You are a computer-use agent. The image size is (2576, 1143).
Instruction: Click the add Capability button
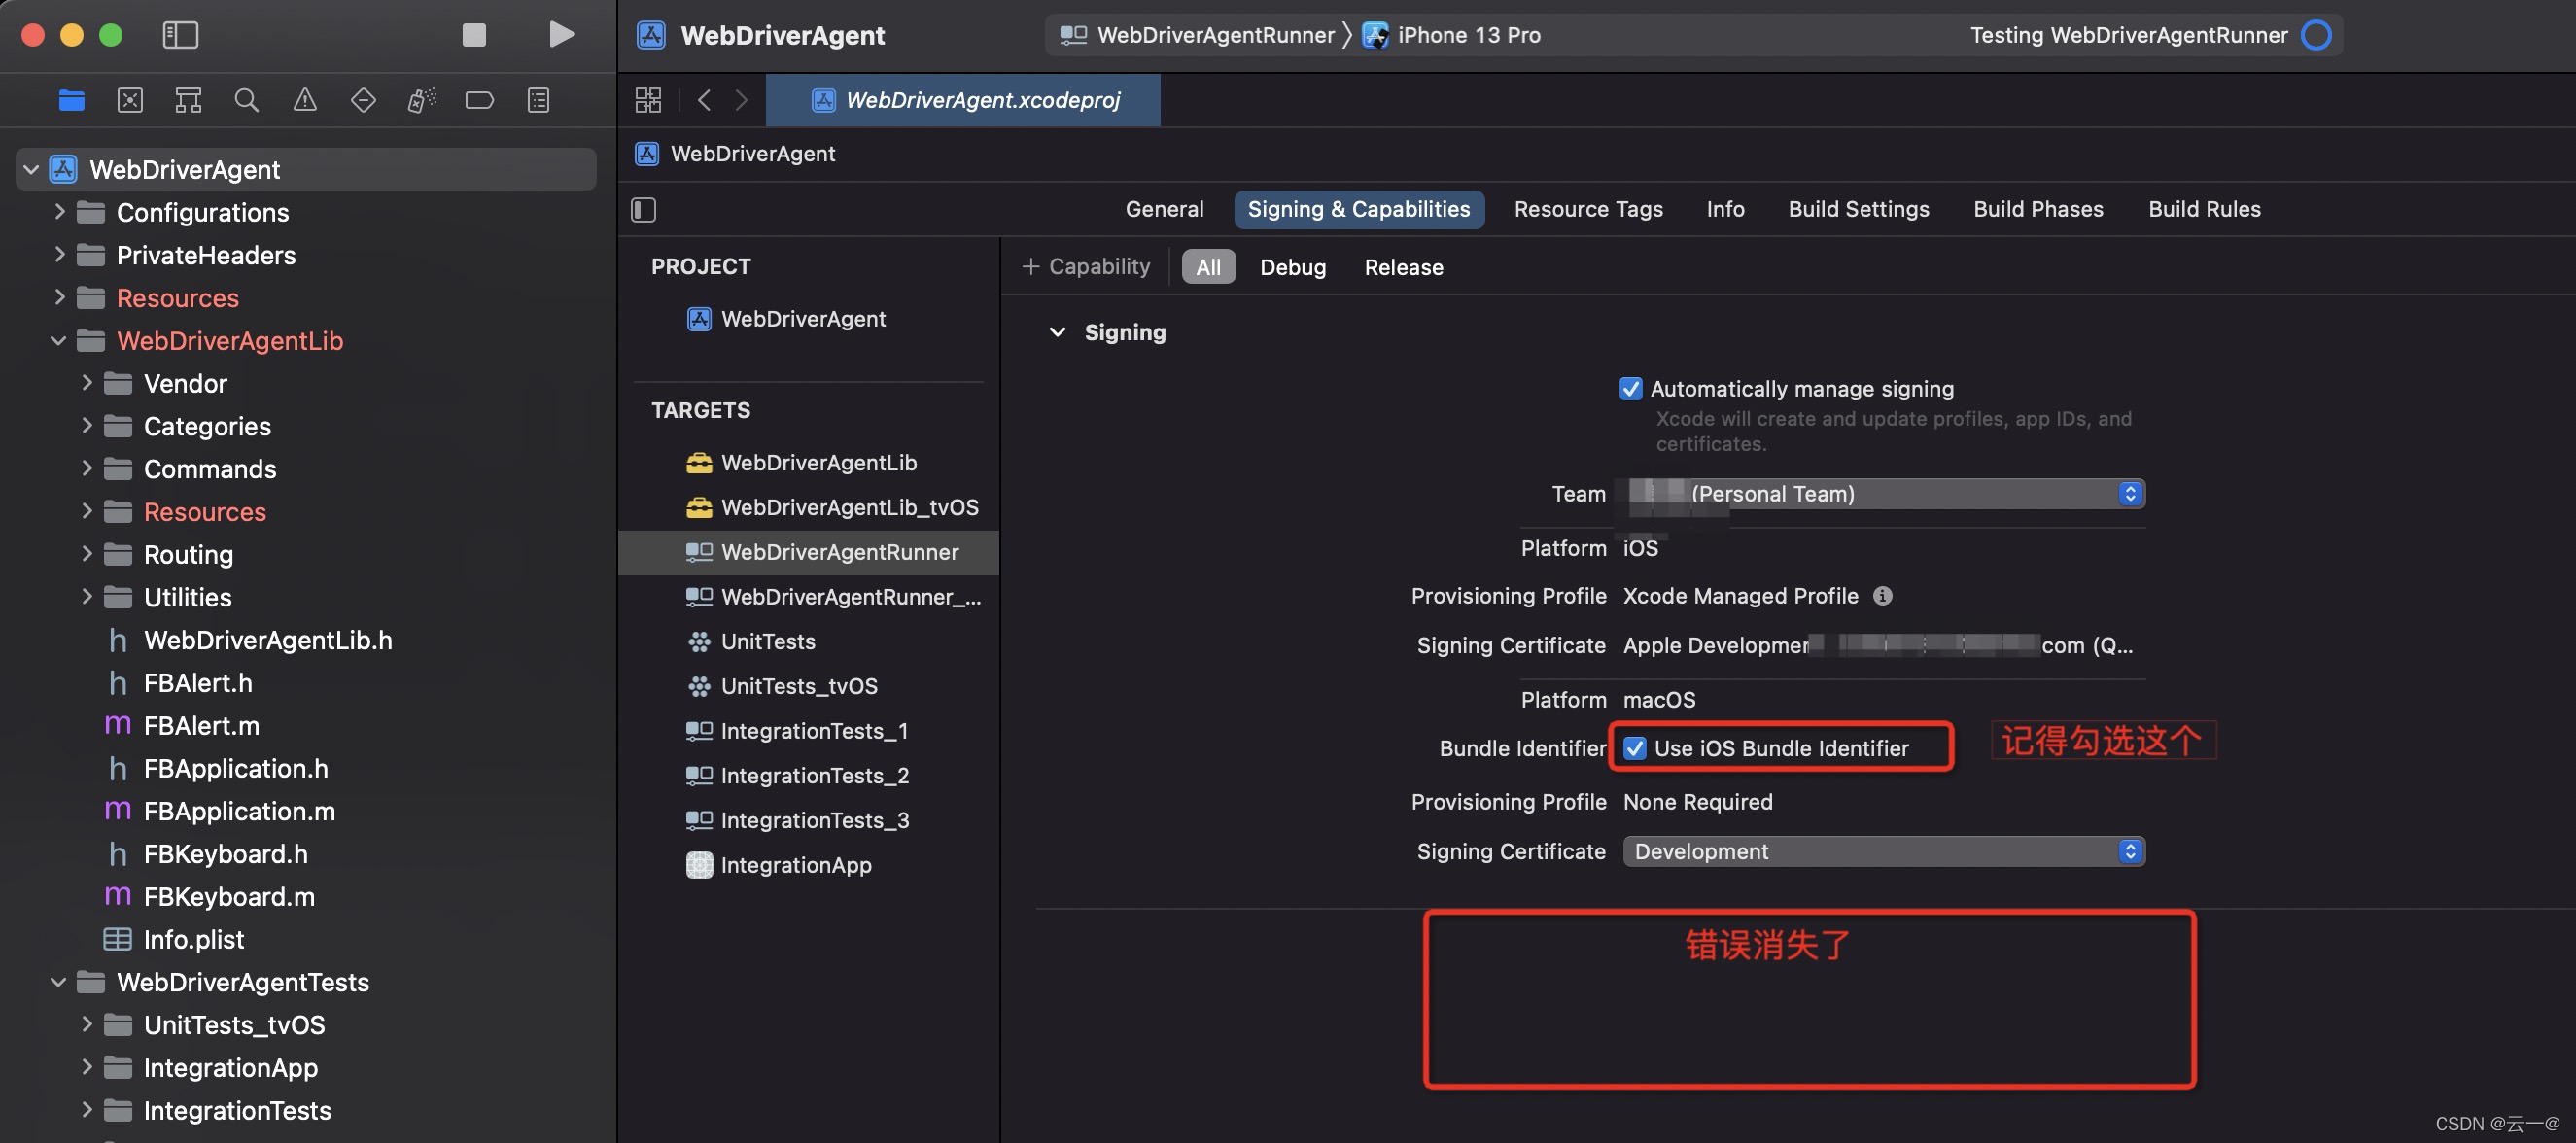coord(1086,267)
